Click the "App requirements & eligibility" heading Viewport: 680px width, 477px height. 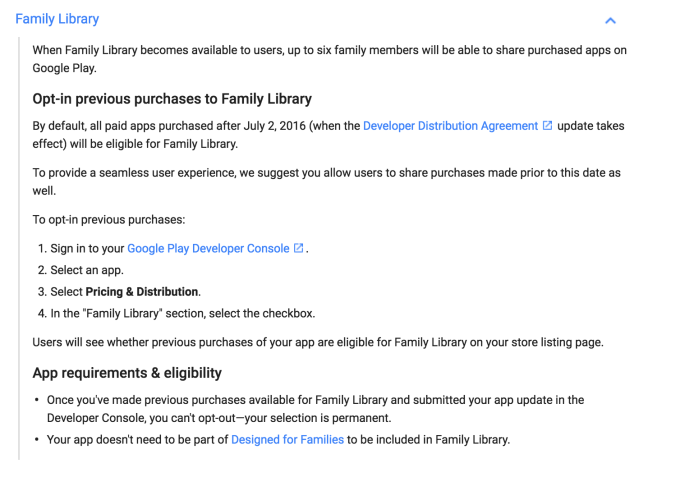pyautogui.click(x=127, y=373)
